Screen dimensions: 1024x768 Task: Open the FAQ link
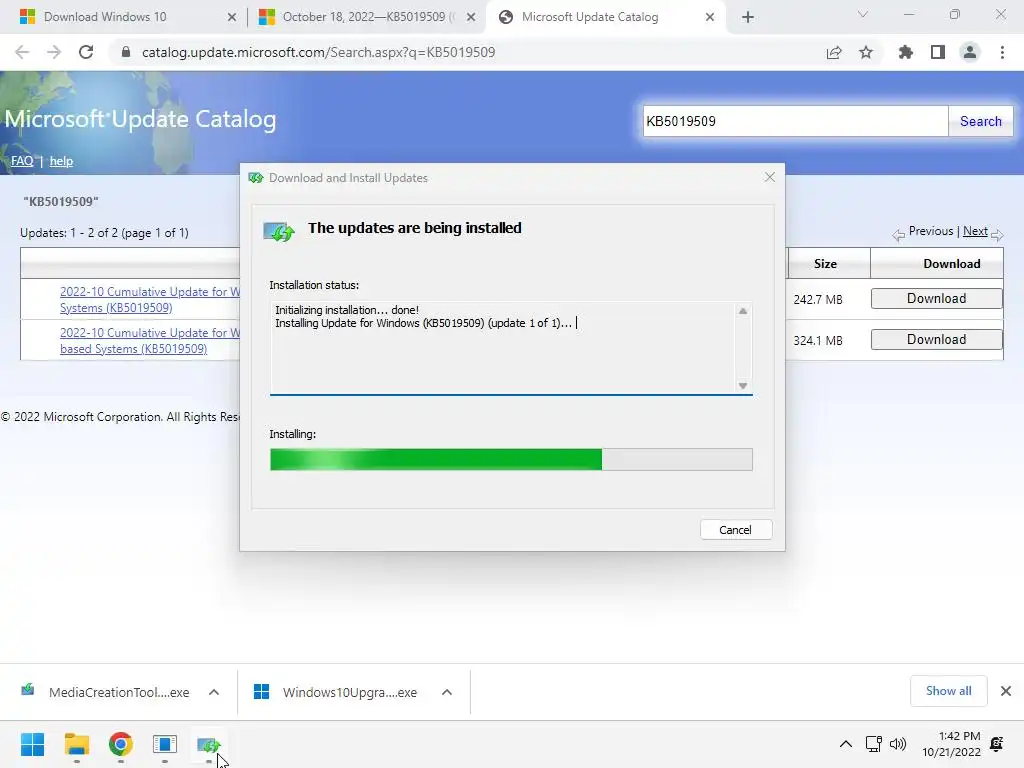tap(22, 161)
